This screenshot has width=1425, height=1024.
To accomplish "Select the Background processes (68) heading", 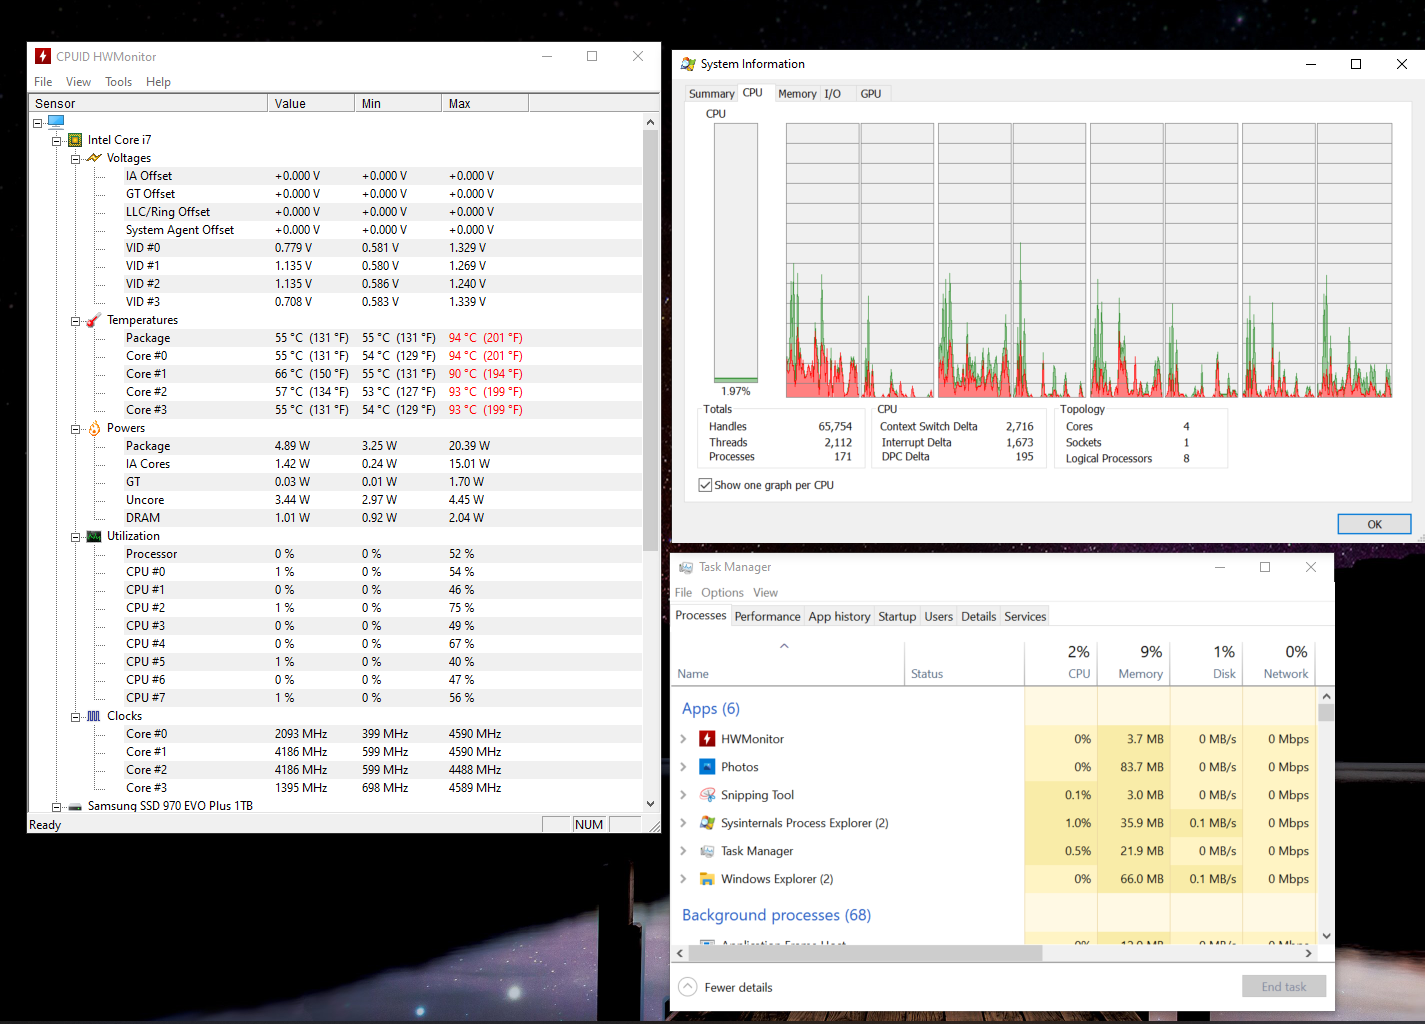I will pos(776,915).
